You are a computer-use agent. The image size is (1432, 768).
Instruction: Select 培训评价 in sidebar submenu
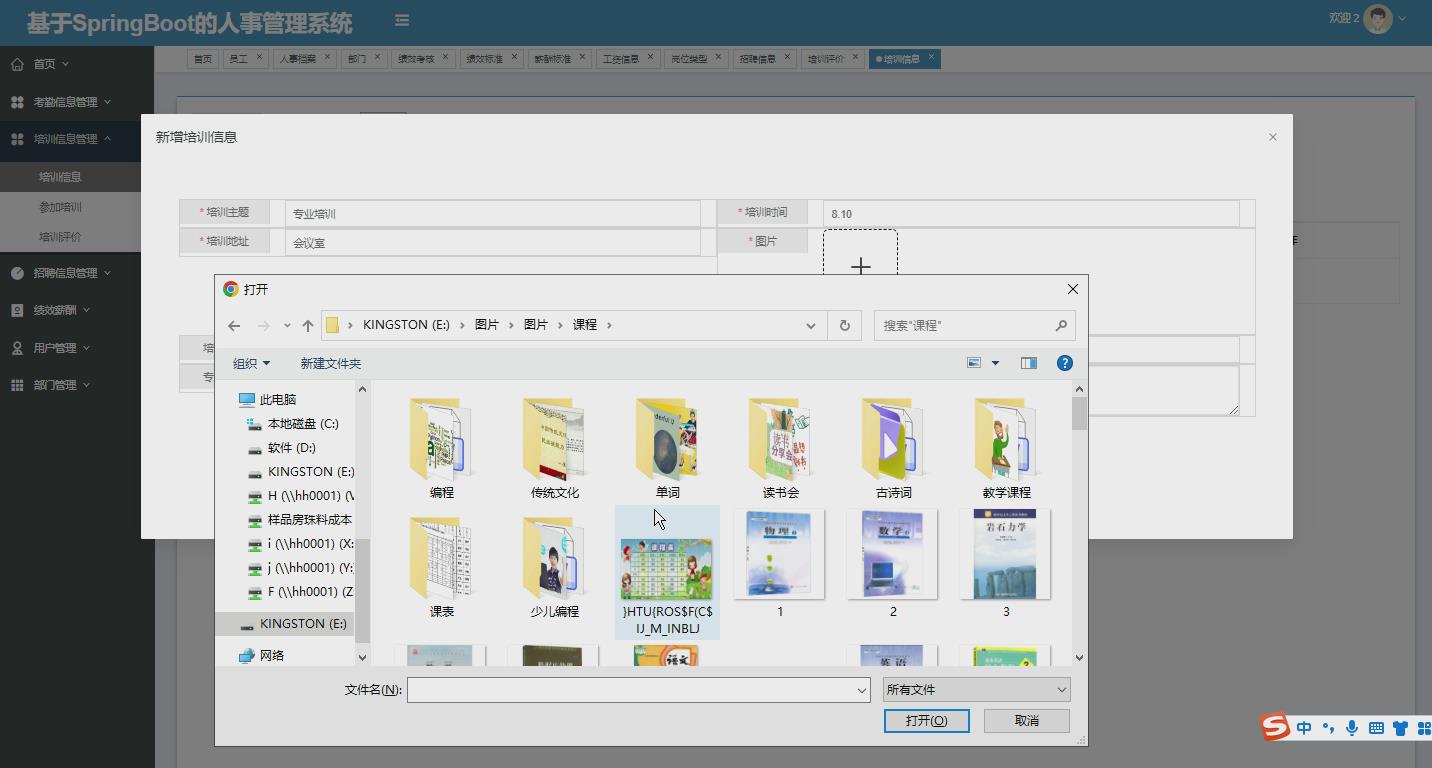click(x=60, y=237)
